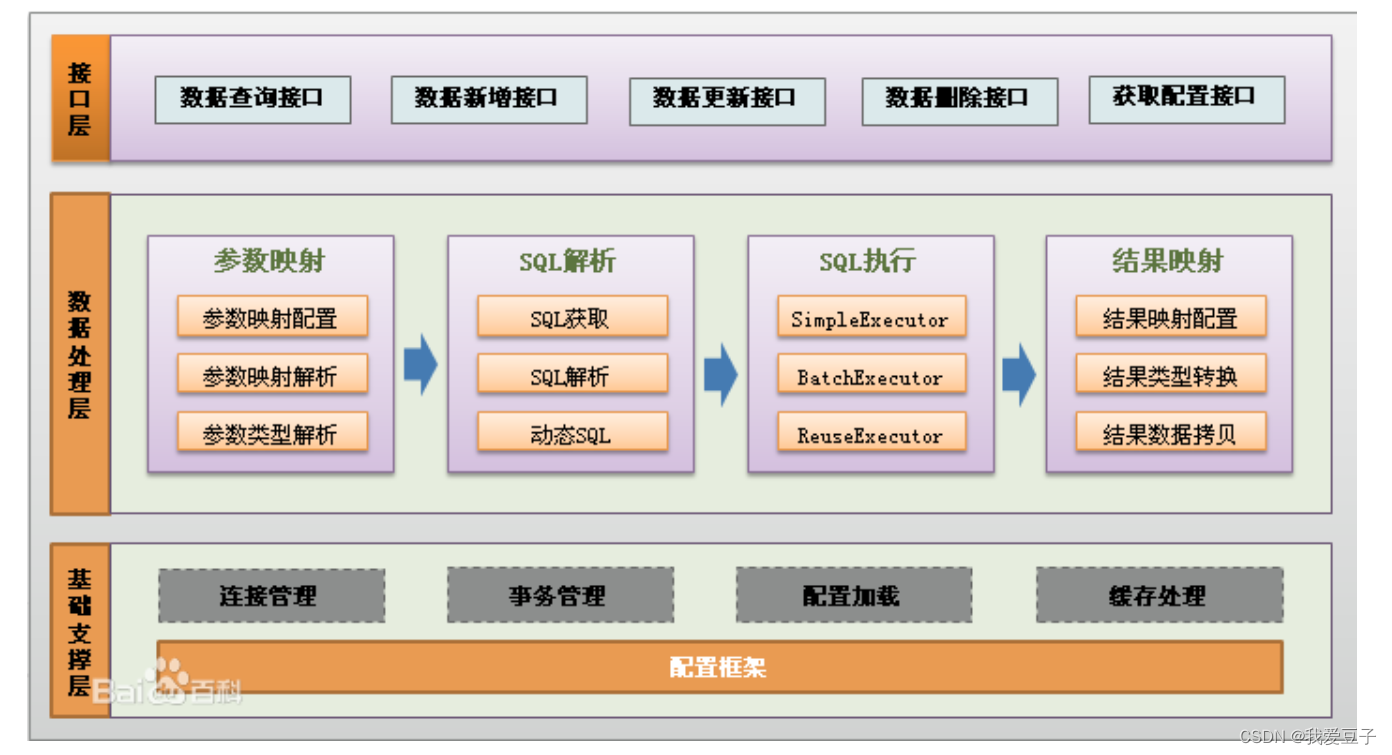1392x755 pixels.
Task: Select the 缓存处理 gray box
Action: tap(1159, 596)
